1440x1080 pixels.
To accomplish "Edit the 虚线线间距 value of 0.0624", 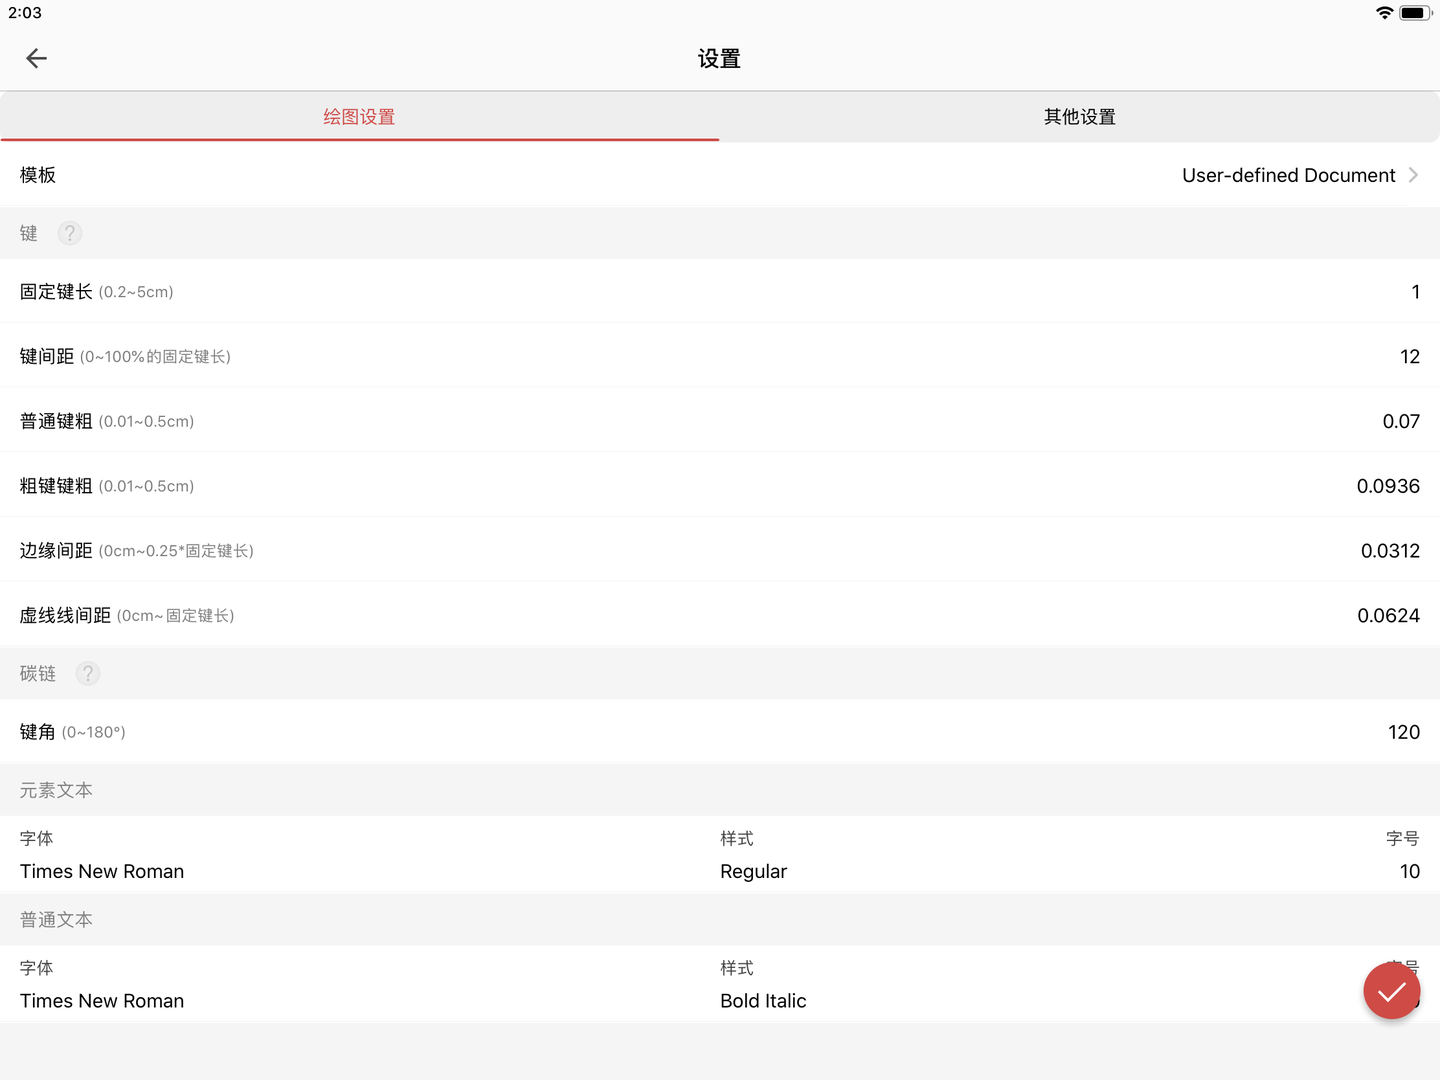I will click(1388, 615).
